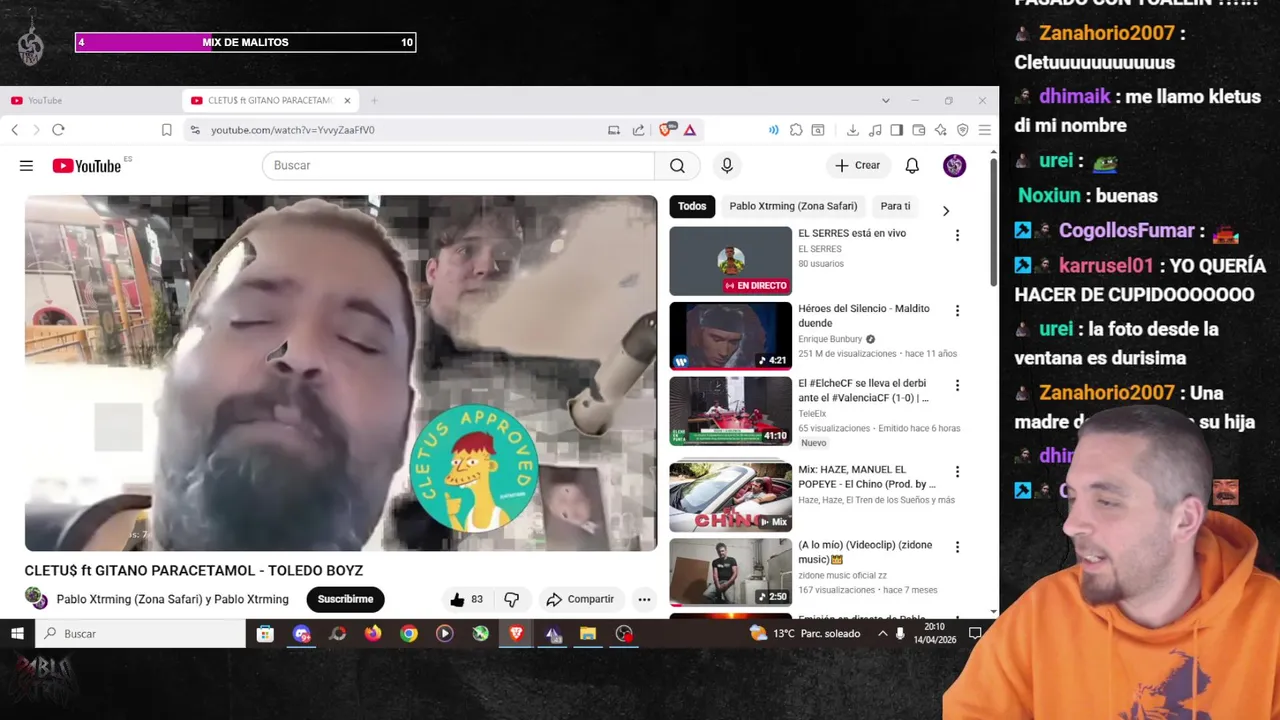Open a new browser tab
1280x720 pixels.
pos(374,100)
